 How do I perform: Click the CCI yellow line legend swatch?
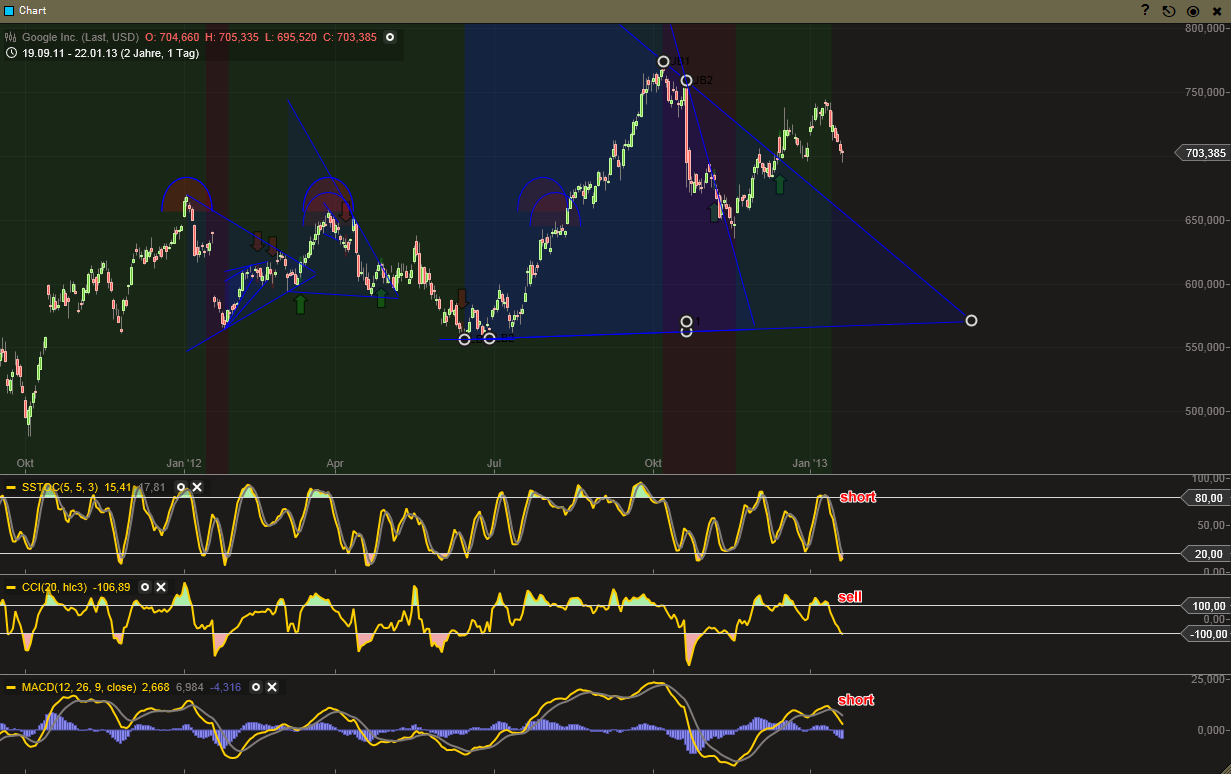[11, 587]
